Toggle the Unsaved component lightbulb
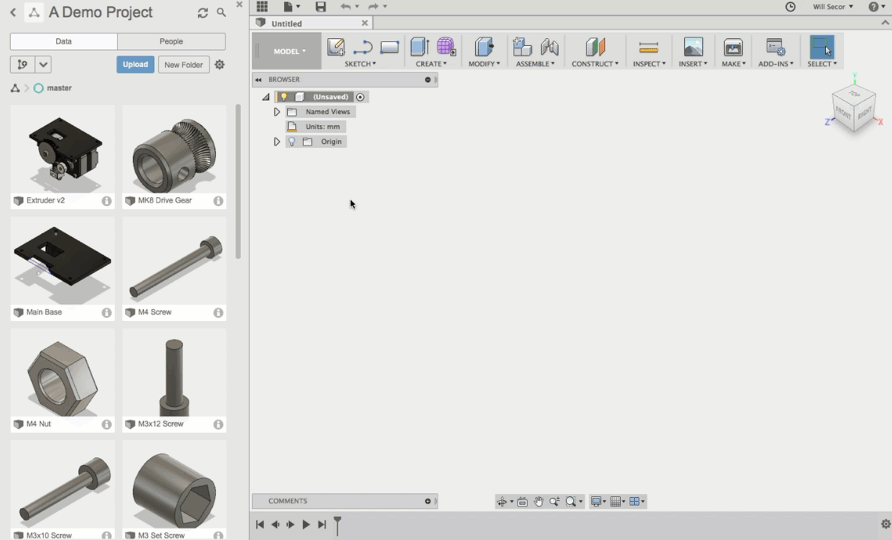The image size is (892, 540). [x=284, y=97]
